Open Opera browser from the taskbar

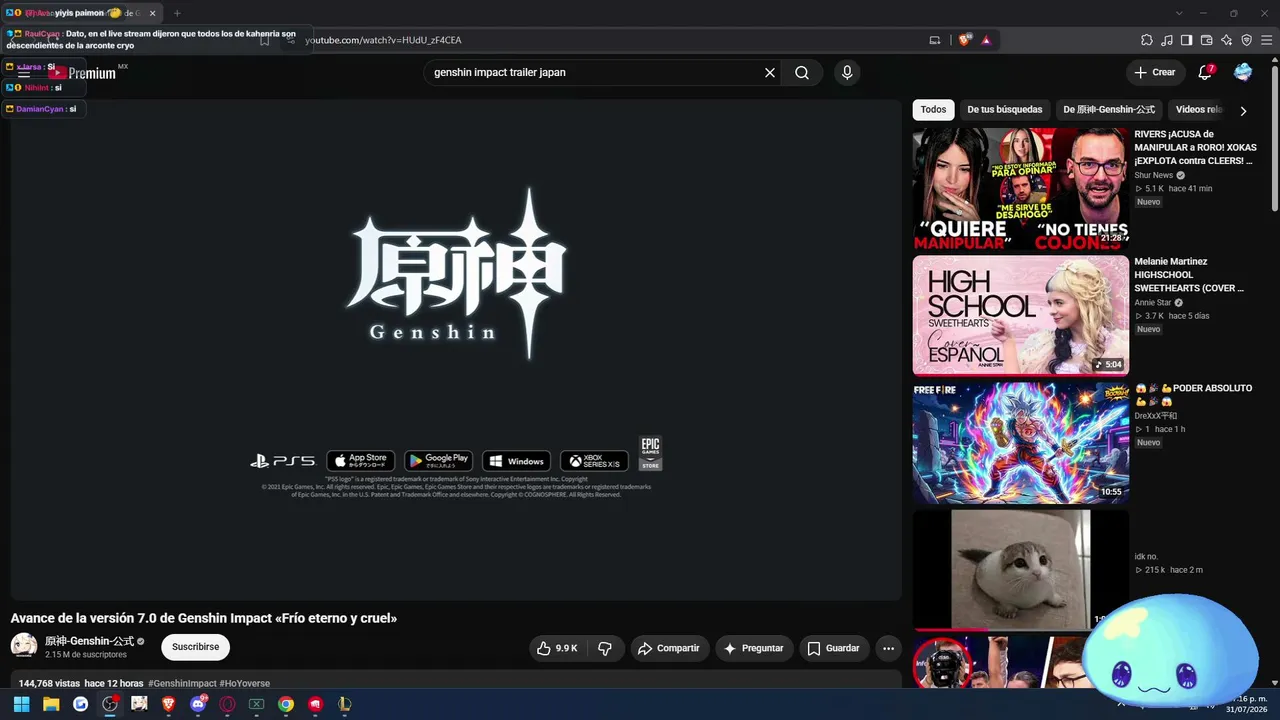click(x=227, y=704)
